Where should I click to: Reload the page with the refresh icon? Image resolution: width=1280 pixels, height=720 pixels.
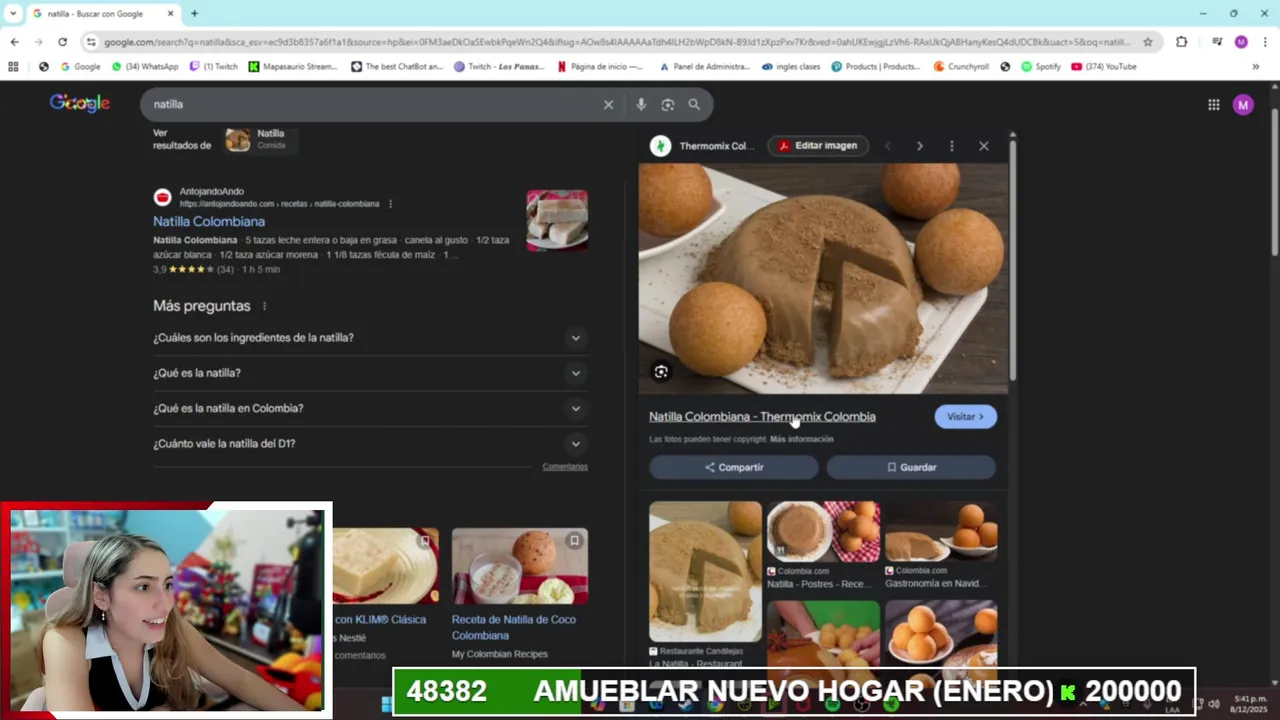[62, 42]
